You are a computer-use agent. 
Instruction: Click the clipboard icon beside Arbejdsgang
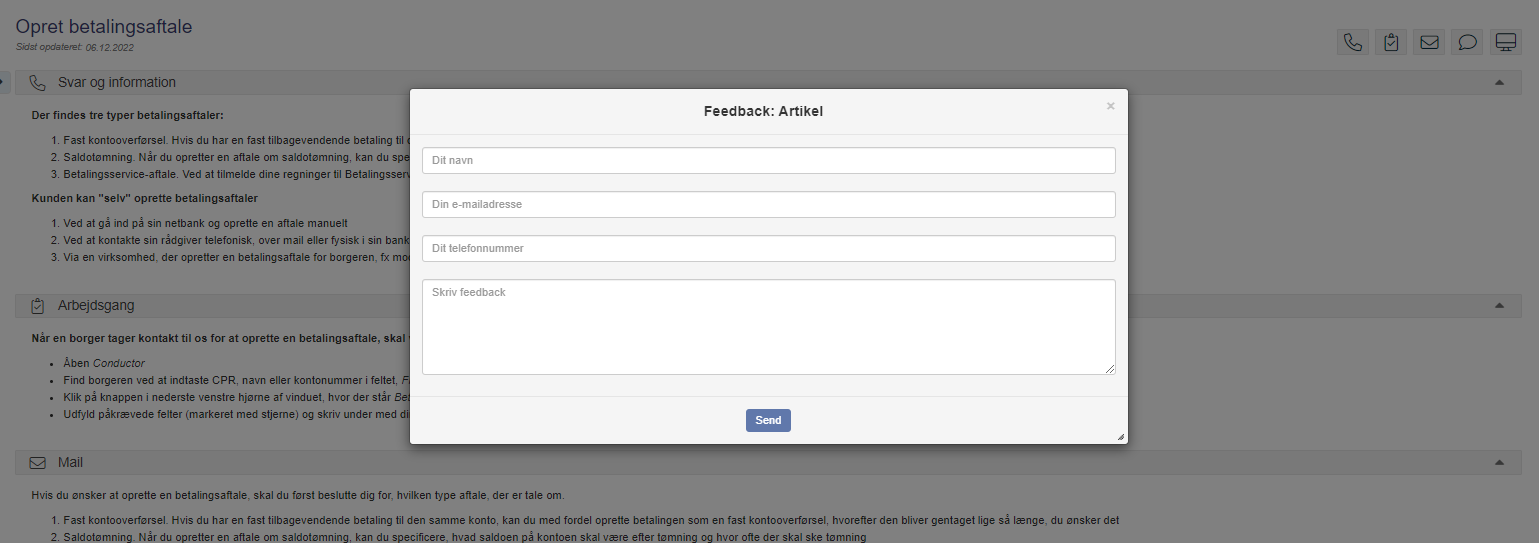(38, 305)
